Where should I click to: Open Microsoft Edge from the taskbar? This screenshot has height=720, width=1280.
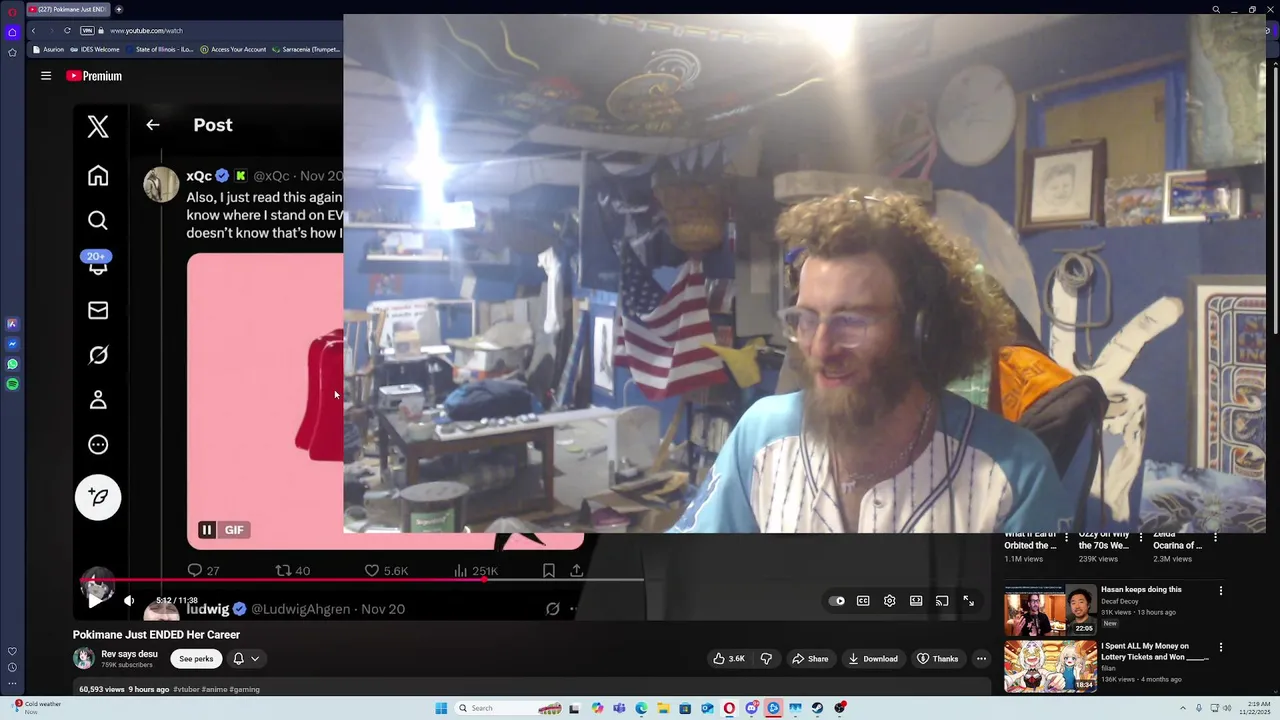click(641, 708)
